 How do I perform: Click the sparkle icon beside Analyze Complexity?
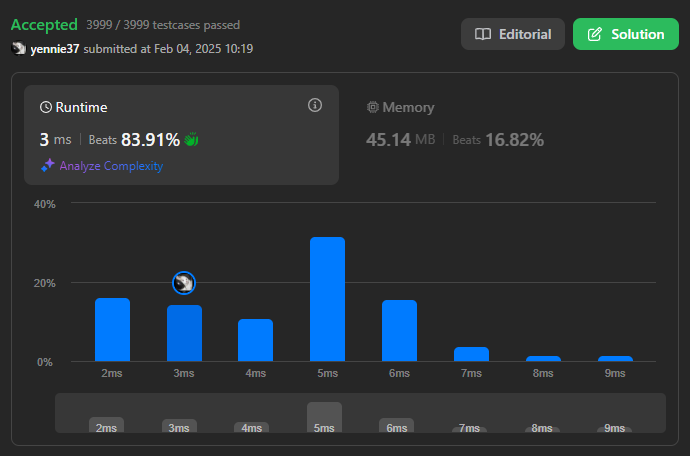[x=48, y=165]
